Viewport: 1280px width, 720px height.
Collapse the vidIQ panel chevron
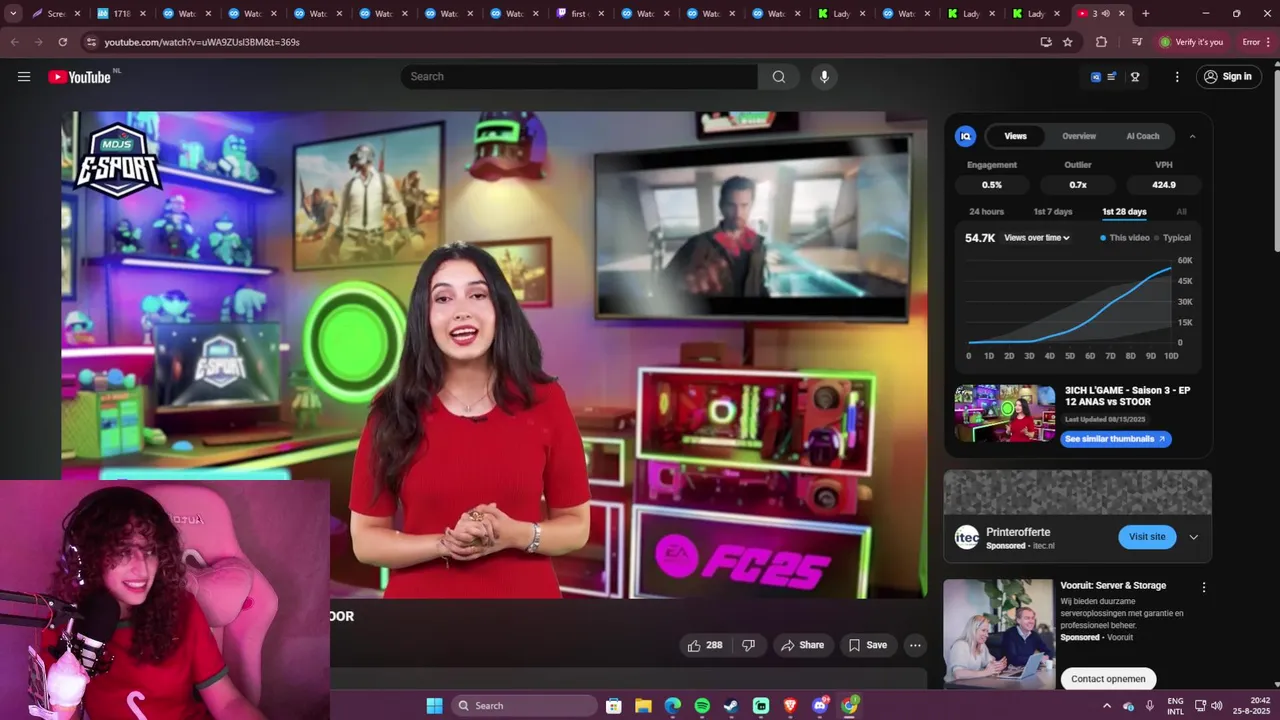(1192, 136)
